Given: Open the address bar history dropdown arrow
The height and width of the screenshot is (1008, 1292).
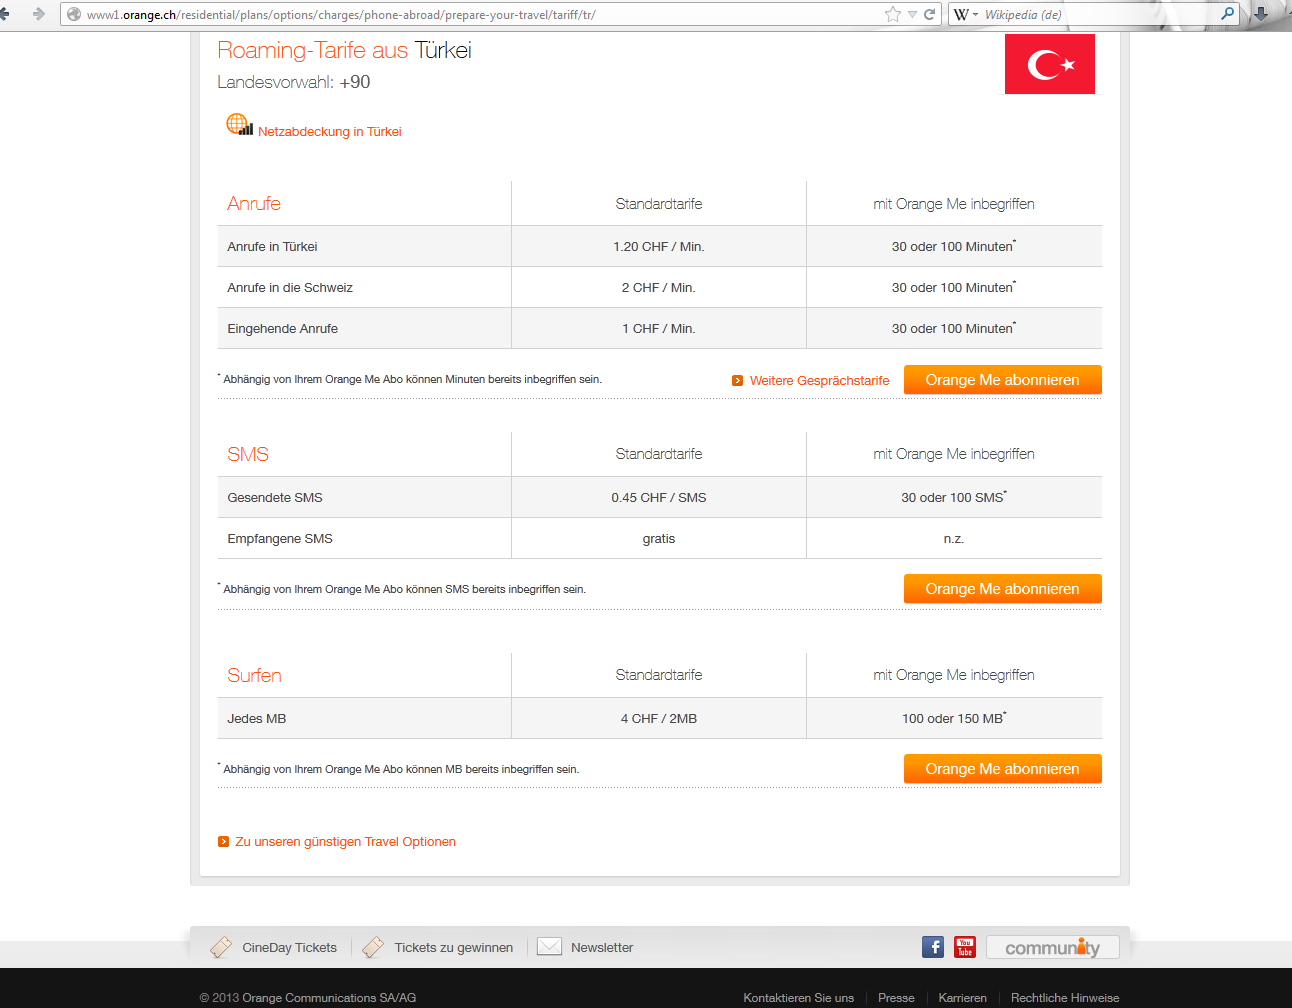Looking at the screenshot, I should (912, 14).
